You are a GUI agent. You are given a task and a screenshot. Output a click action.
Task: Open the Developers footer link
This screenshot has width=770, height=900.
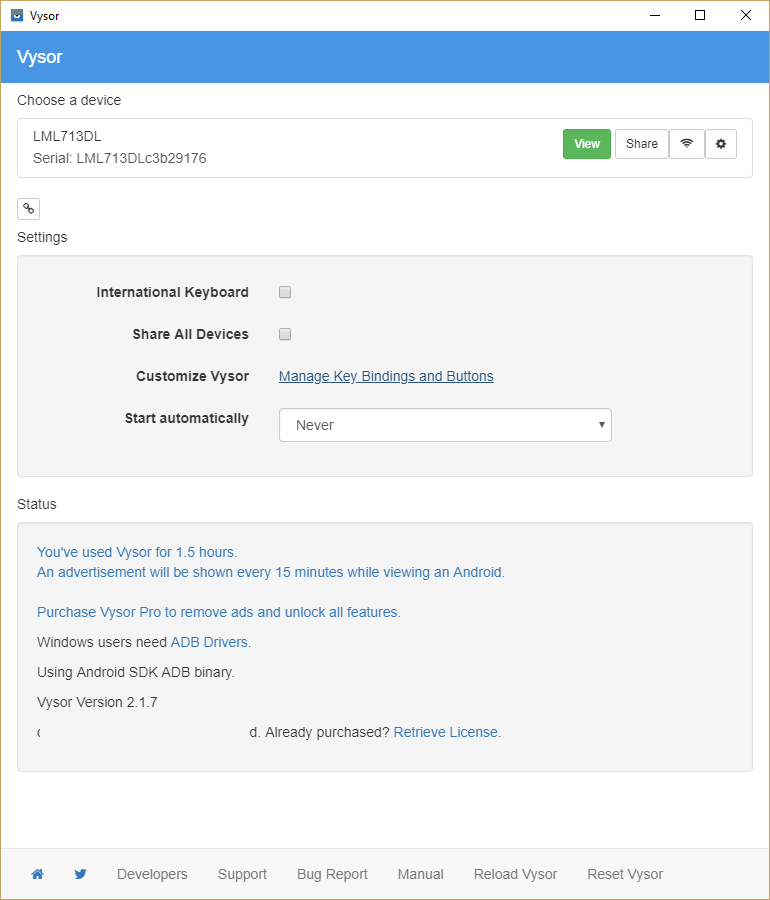152,874
